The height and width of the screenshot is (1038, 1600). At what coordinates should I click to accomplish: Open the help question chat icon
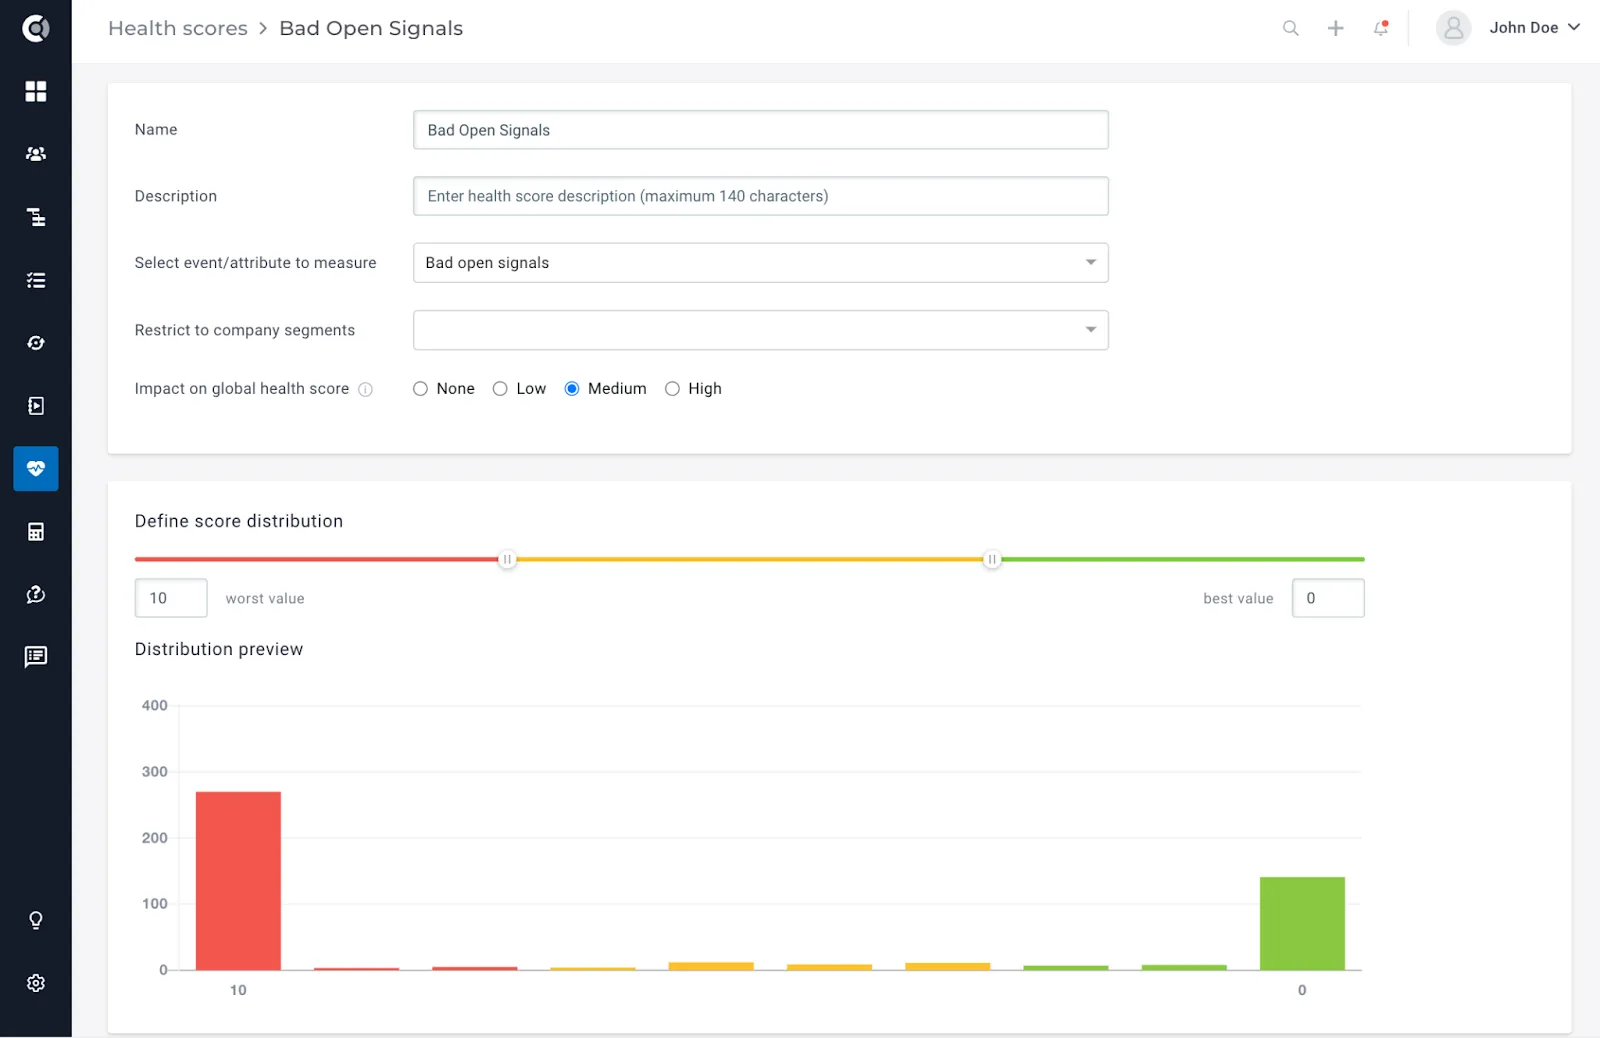point(36,594)
